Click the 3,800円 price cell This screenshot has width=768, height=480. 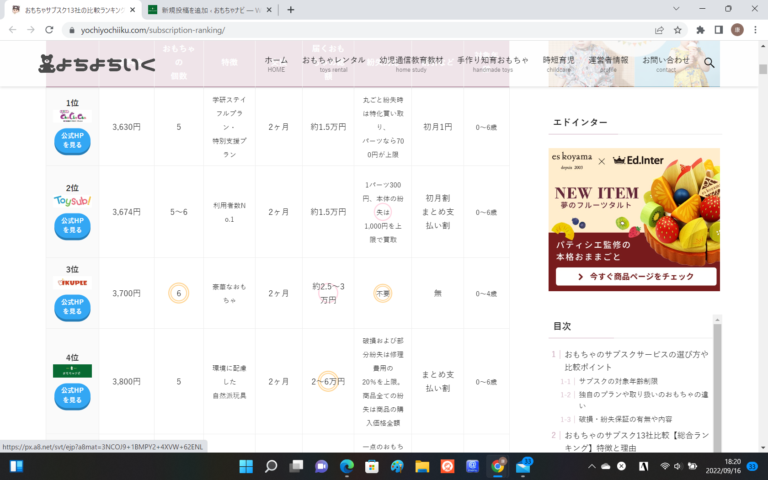126,382
